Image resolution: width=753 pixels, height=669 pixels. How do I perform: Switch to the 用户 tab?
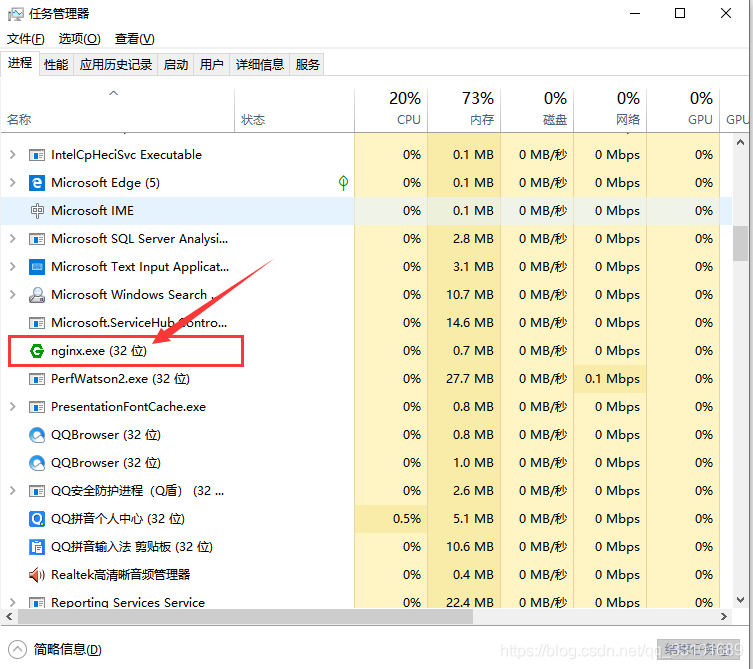pos(212,65)
